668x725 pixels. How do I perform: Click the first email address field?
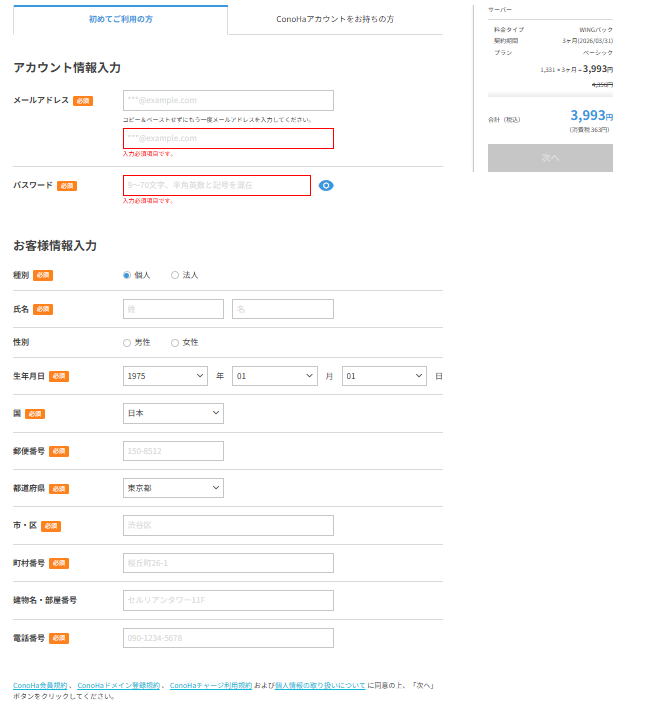[x=228, y=100]
